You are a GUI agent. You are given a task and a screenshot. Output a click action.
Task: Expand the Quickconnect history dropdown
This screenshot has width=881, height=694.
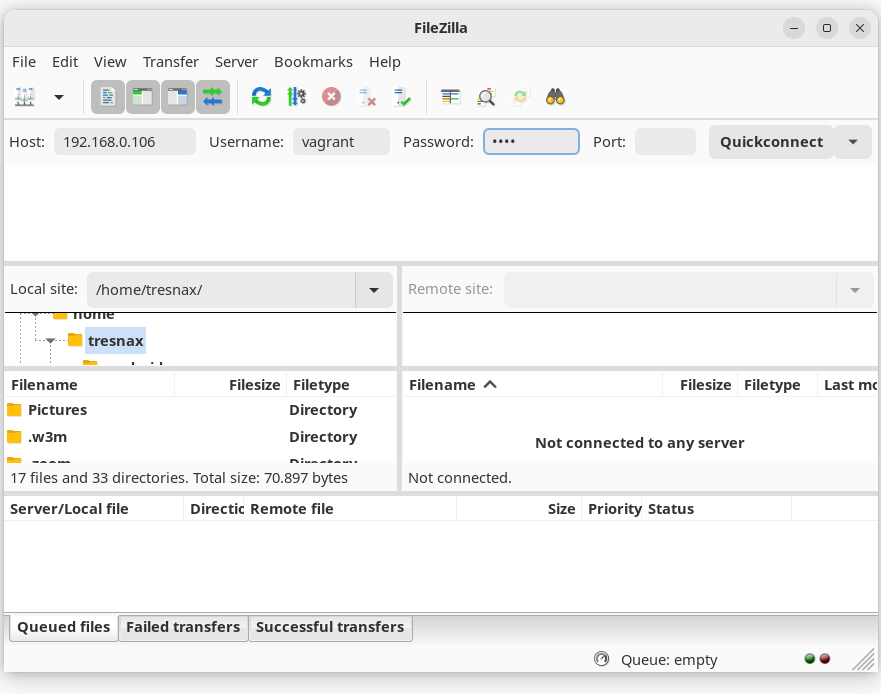pyautogui.click(x=852, y=142)
